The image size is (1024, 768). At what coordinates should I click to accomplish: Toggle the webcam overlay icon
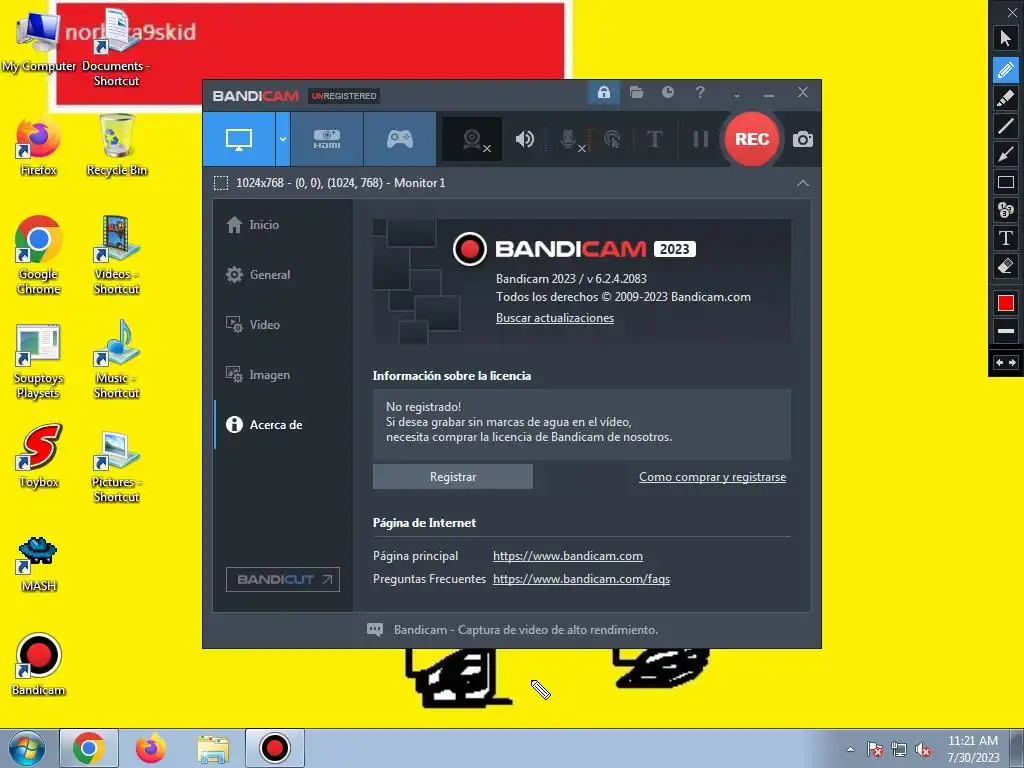pos(472,139)
